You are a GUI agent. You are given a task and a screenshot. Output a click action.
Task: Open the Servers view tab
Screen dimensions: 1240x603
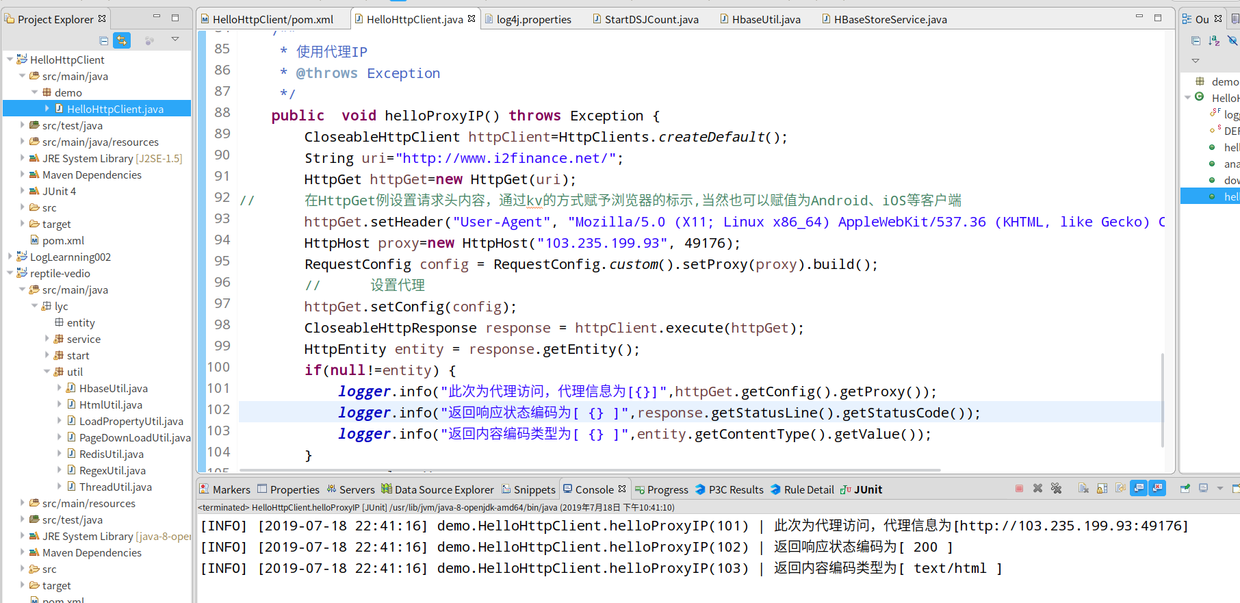click(x=350, y=489)
